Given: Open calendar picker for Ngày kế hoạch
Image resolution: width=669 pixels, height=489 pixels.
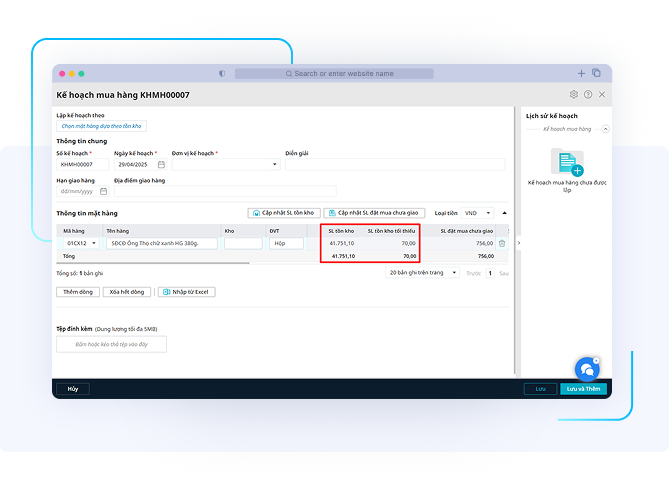Looking at the screenshot, I should [x=161, y=165].
